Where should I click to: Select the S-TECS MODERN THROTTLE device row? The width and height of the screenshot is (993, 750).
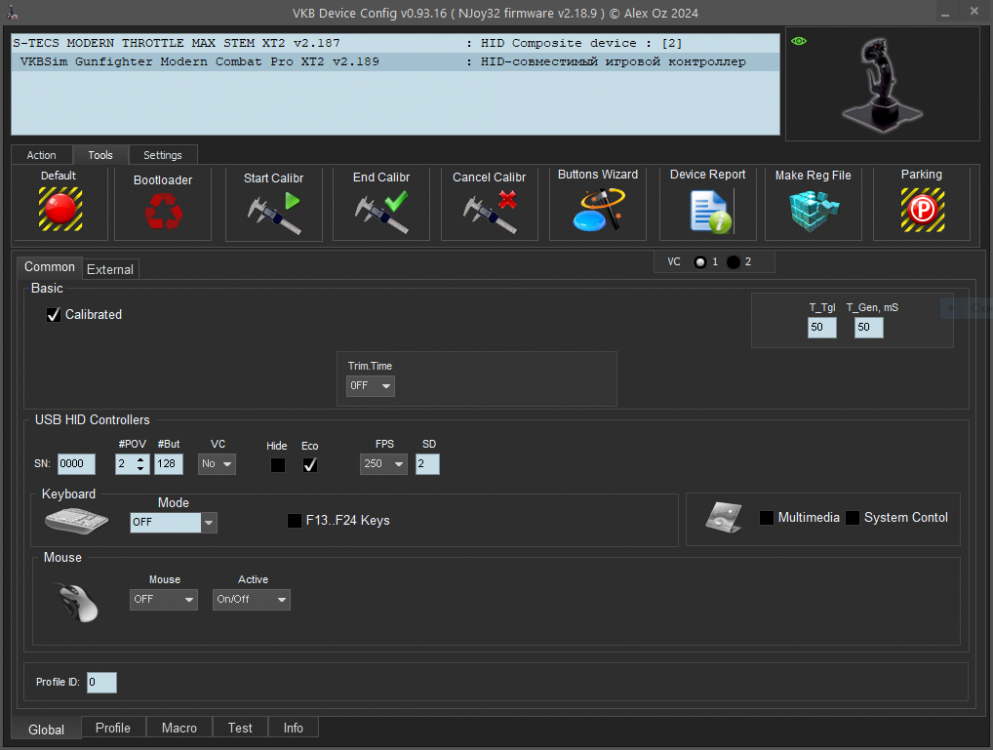click(395, 43)
